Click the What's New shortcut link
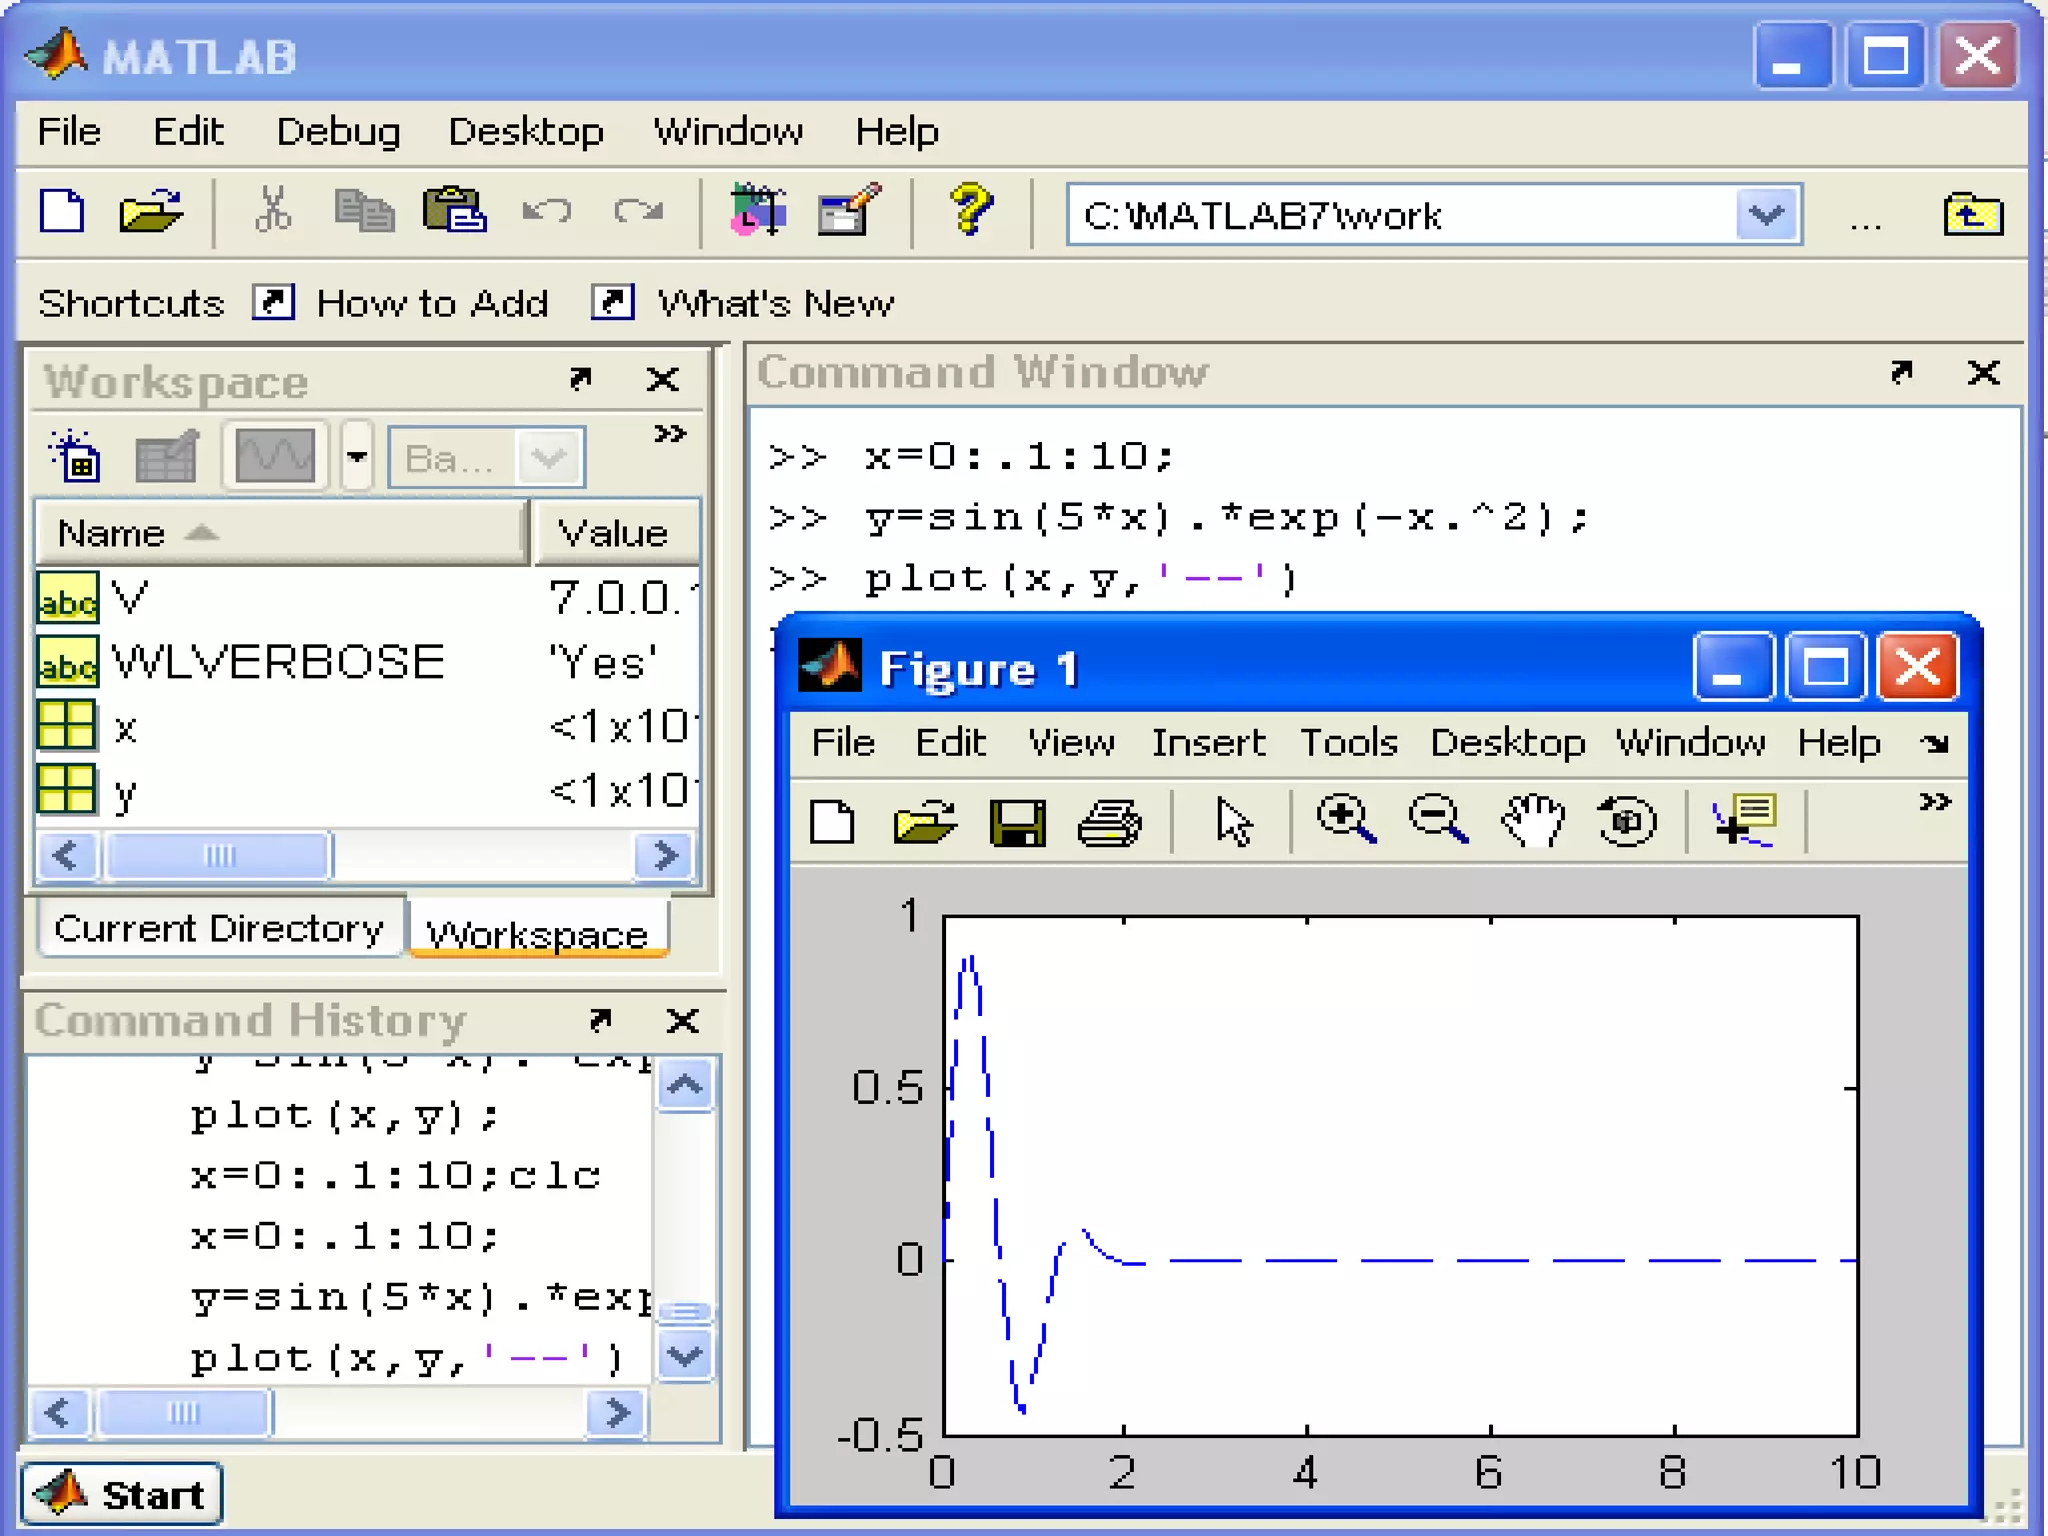The image size is (2048, 1536). [x=774, y=303]
